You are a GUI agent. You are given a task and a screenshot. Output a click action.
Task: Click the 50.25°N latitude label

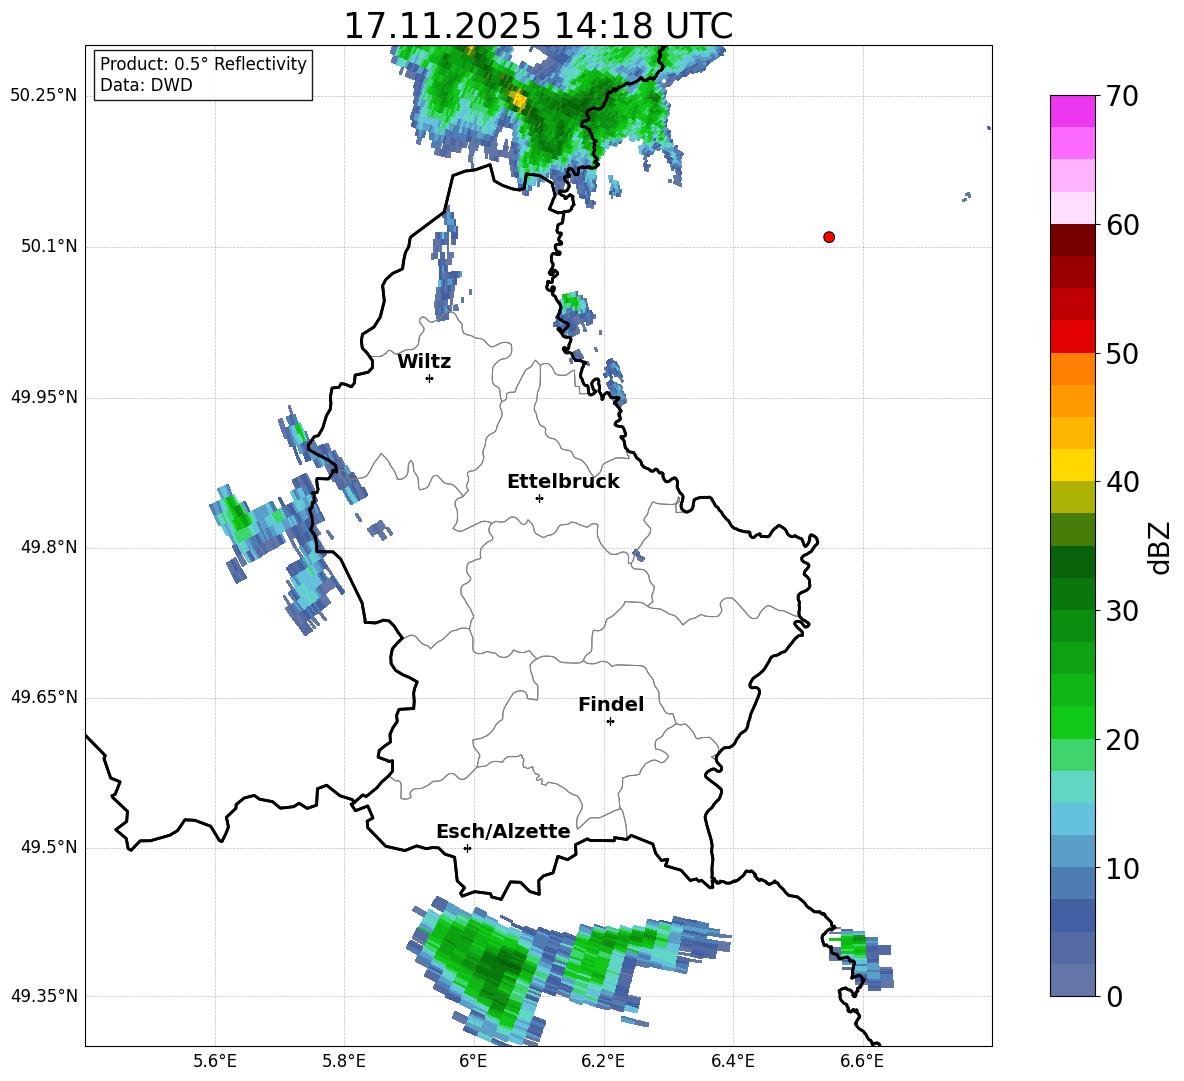pyautogui.click(x=44, y=96)
